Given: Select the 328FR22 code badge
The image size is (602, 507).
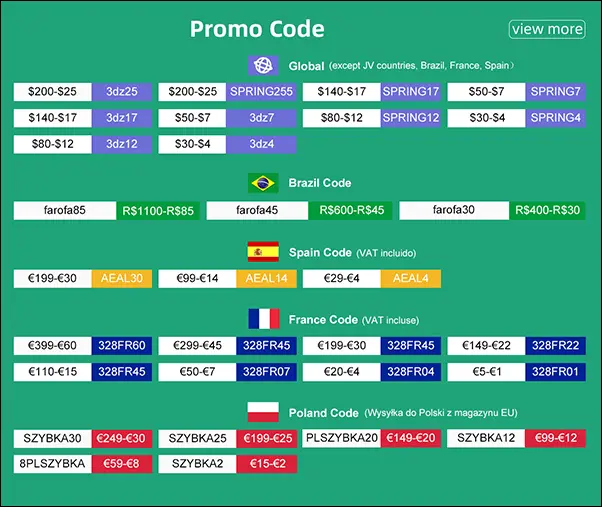Looking at the screenshot, I should 556,346.
